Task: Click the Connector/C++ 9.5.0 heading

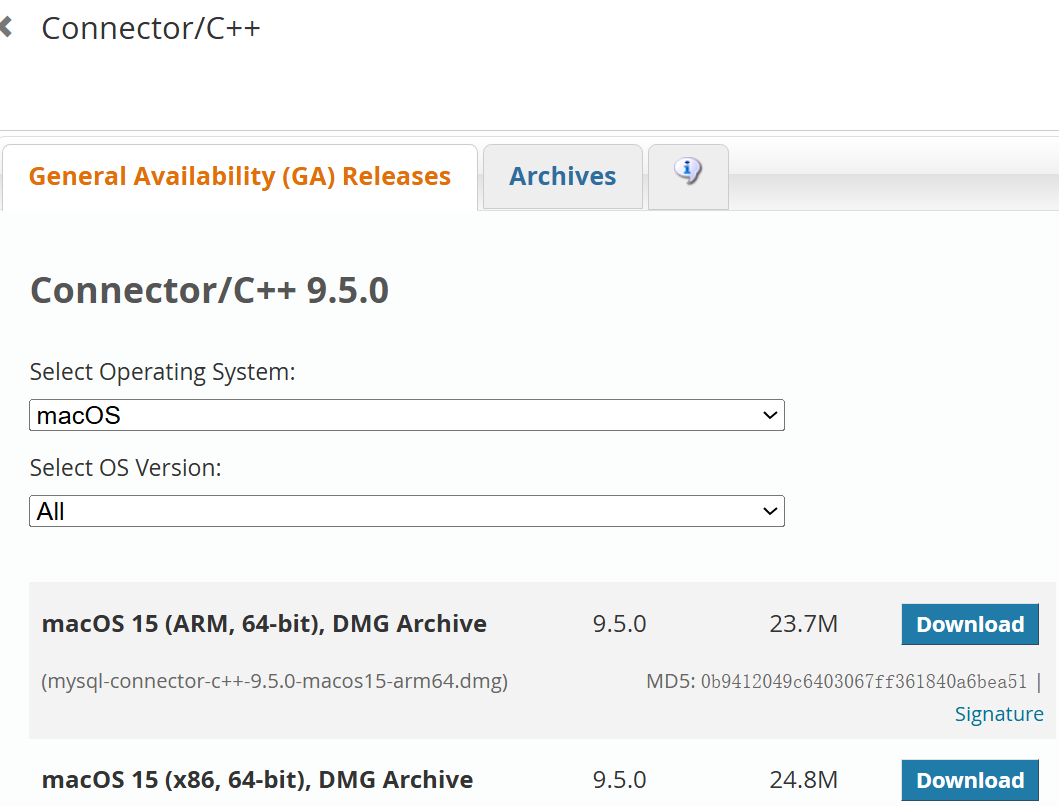Action: pos(212,290)
